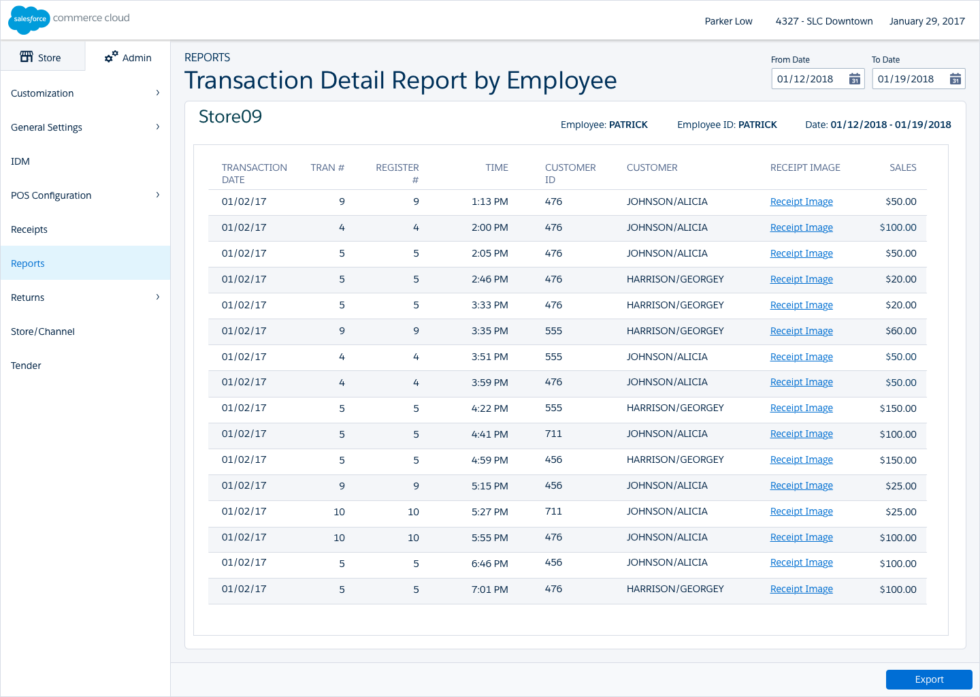This screenshot has width=980, height=697.
Task: Click the Salesforce cloud logo
Action: click(x=27, y=19)
